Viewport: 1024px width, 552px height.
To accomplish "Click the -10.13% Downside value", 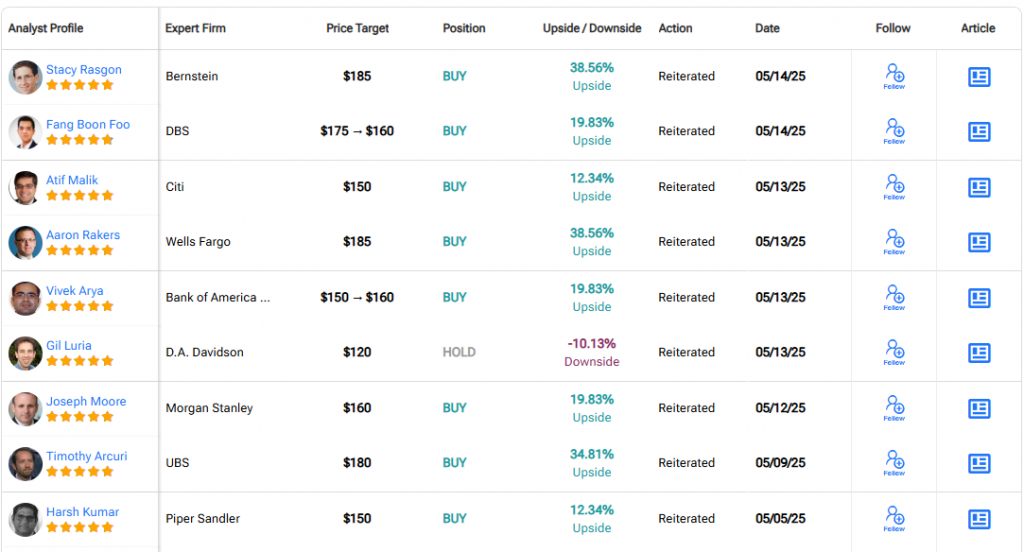I will point(592,352).
